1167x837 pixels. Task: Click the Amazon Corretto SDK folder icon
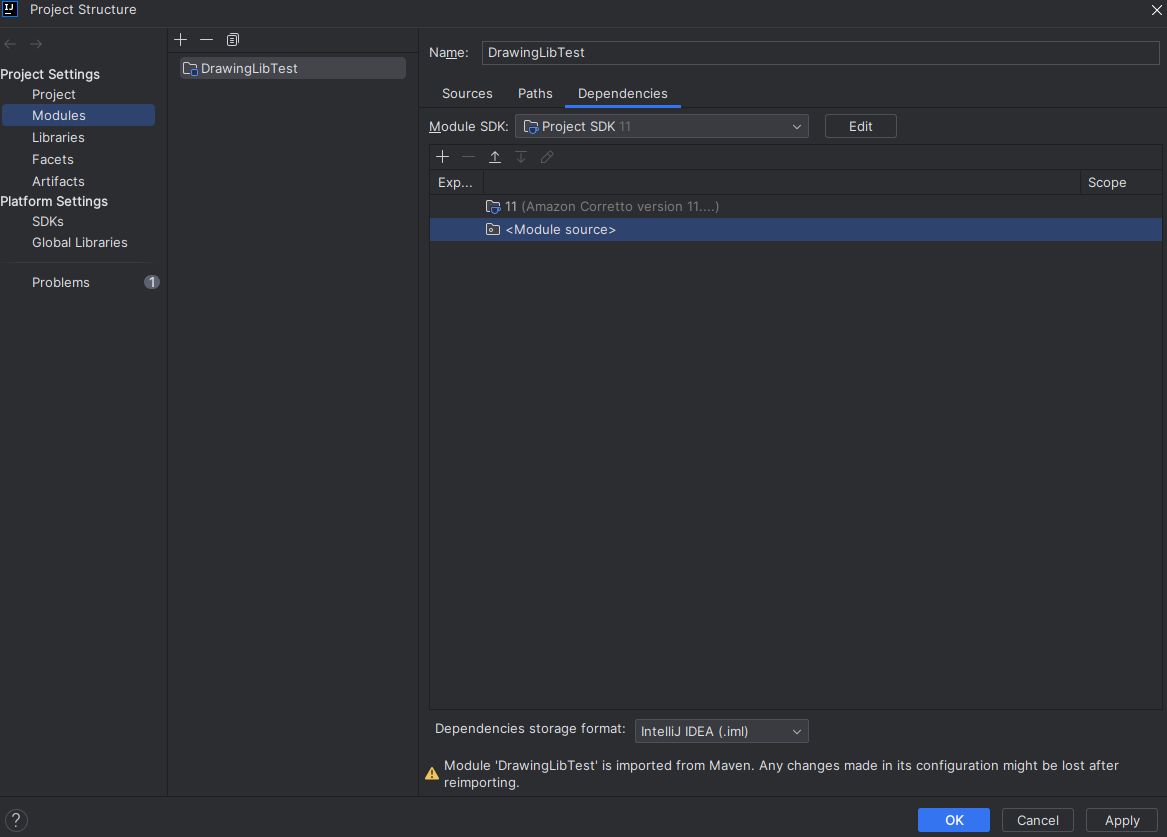(x=493, y=207)
